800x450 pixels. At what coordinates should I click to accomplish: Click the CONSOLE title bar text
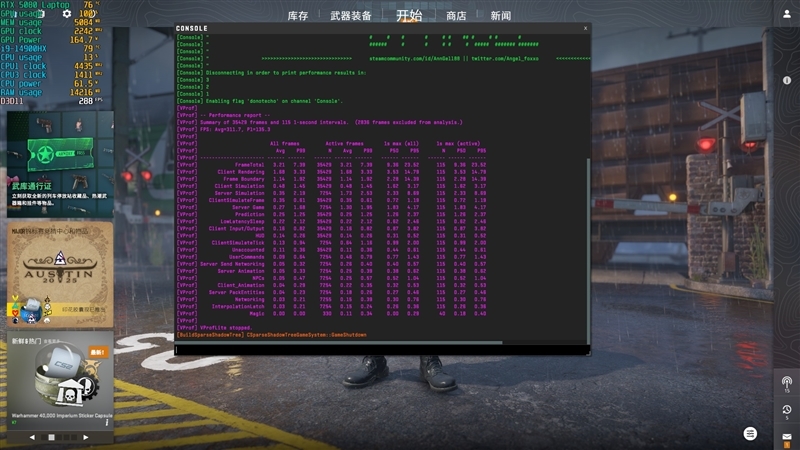pyautogui.click(x=192, y=29)
